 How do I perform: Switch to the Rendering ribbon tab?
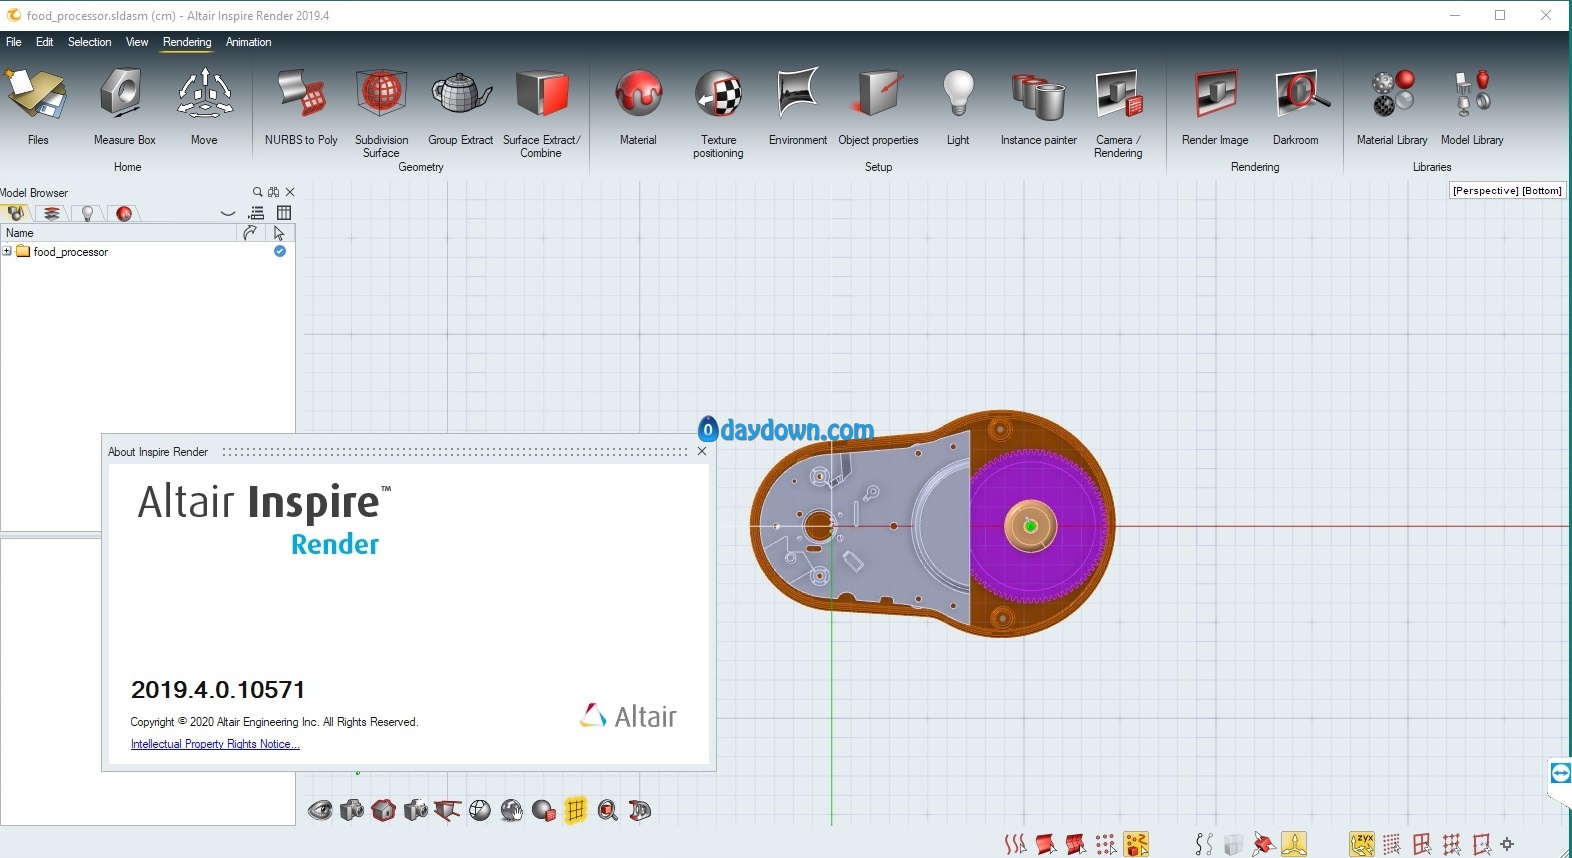[187, 42]
